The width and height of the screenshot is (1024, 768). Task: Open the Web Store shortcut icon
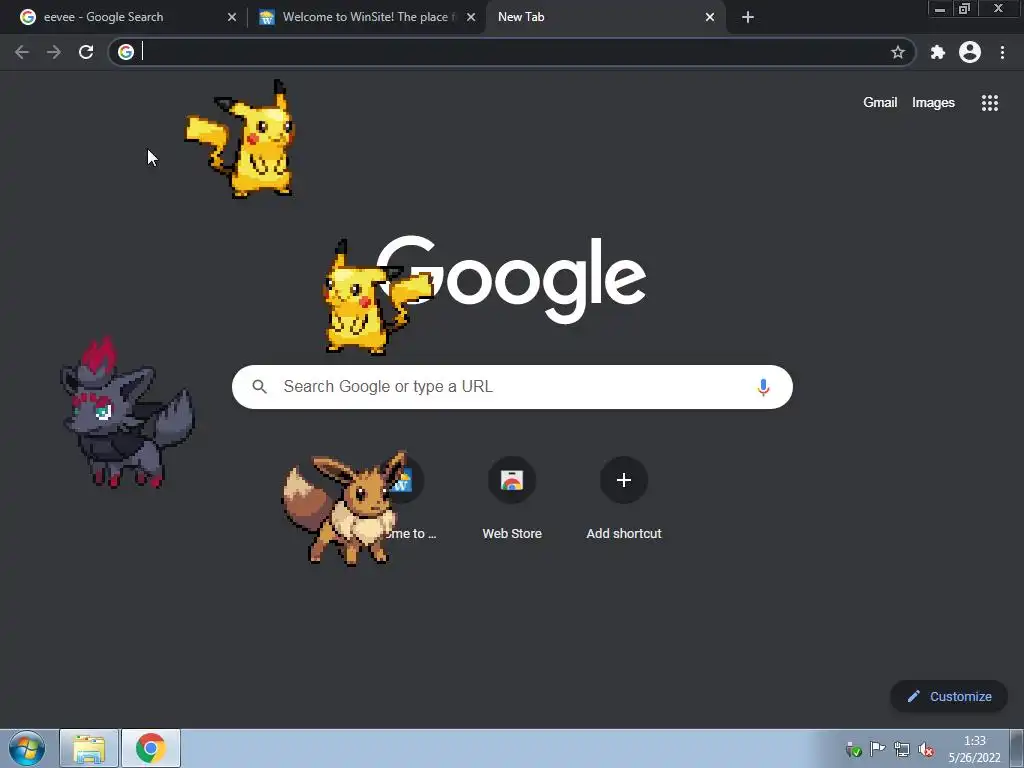(x=512, y=480)
